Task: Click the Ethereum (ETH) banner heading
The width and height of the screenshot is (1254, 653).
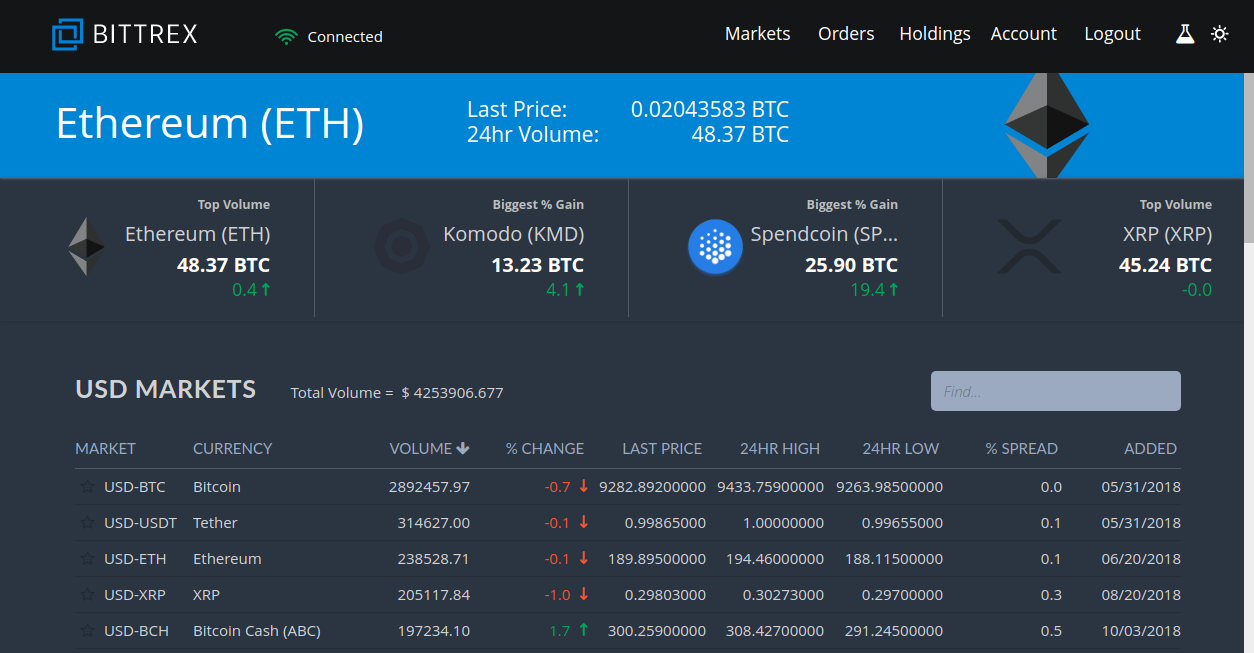Action: (210, 124)
